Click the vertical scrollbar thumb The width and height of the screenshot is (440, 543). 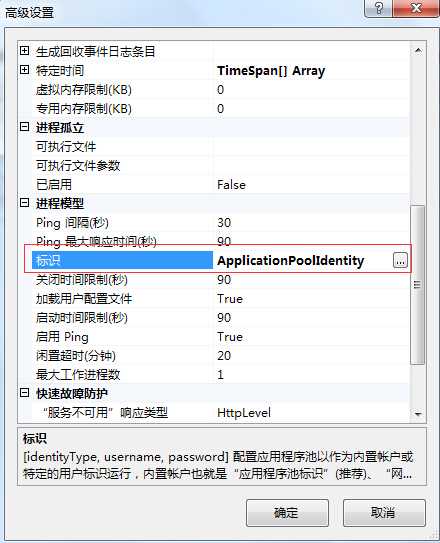pyautogui.click(x=417, y=285)
